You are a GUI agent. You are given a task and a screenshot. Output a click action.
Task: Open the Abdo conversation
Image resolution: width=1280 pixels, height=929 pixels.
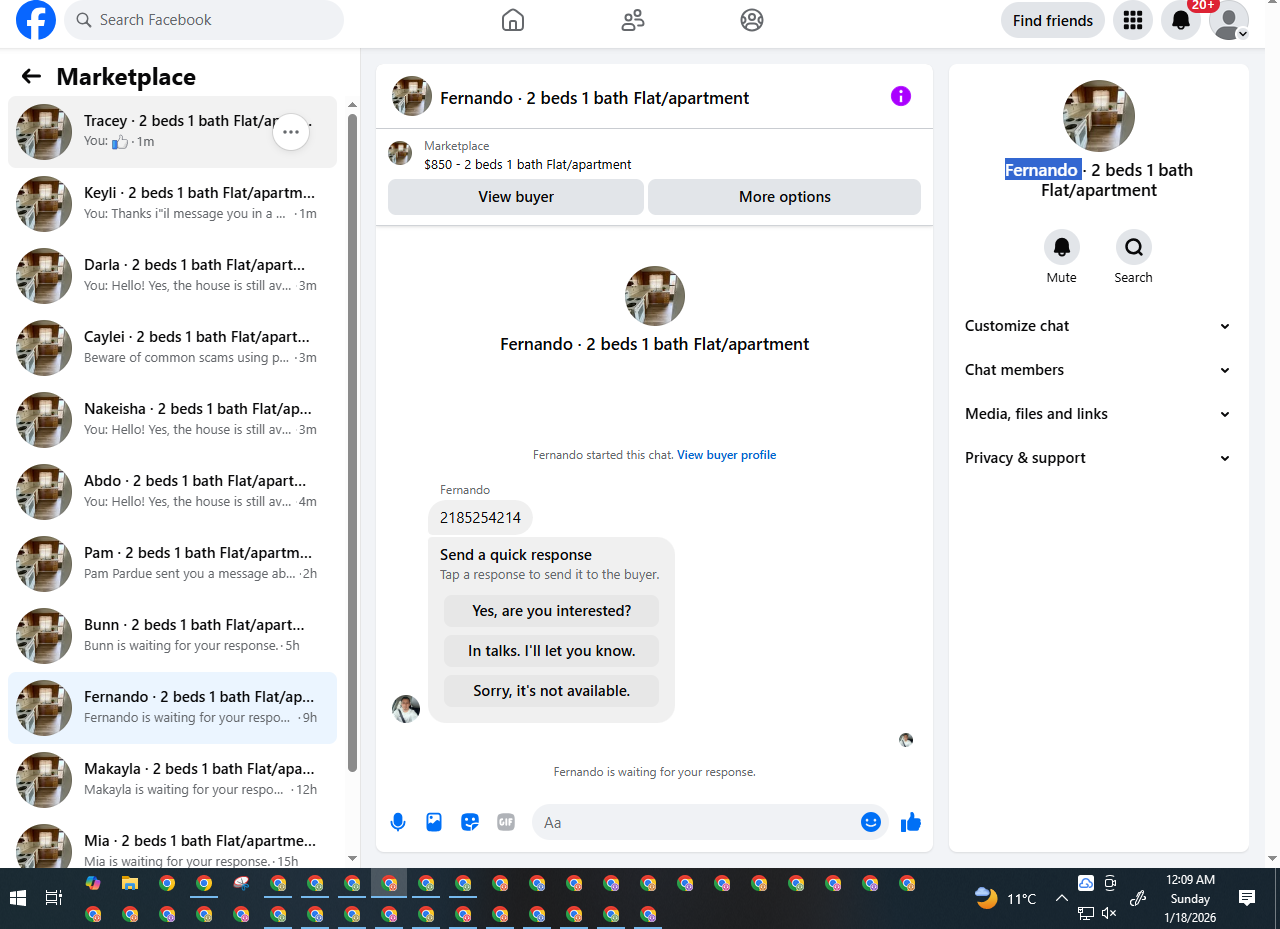tap(172, 492)
